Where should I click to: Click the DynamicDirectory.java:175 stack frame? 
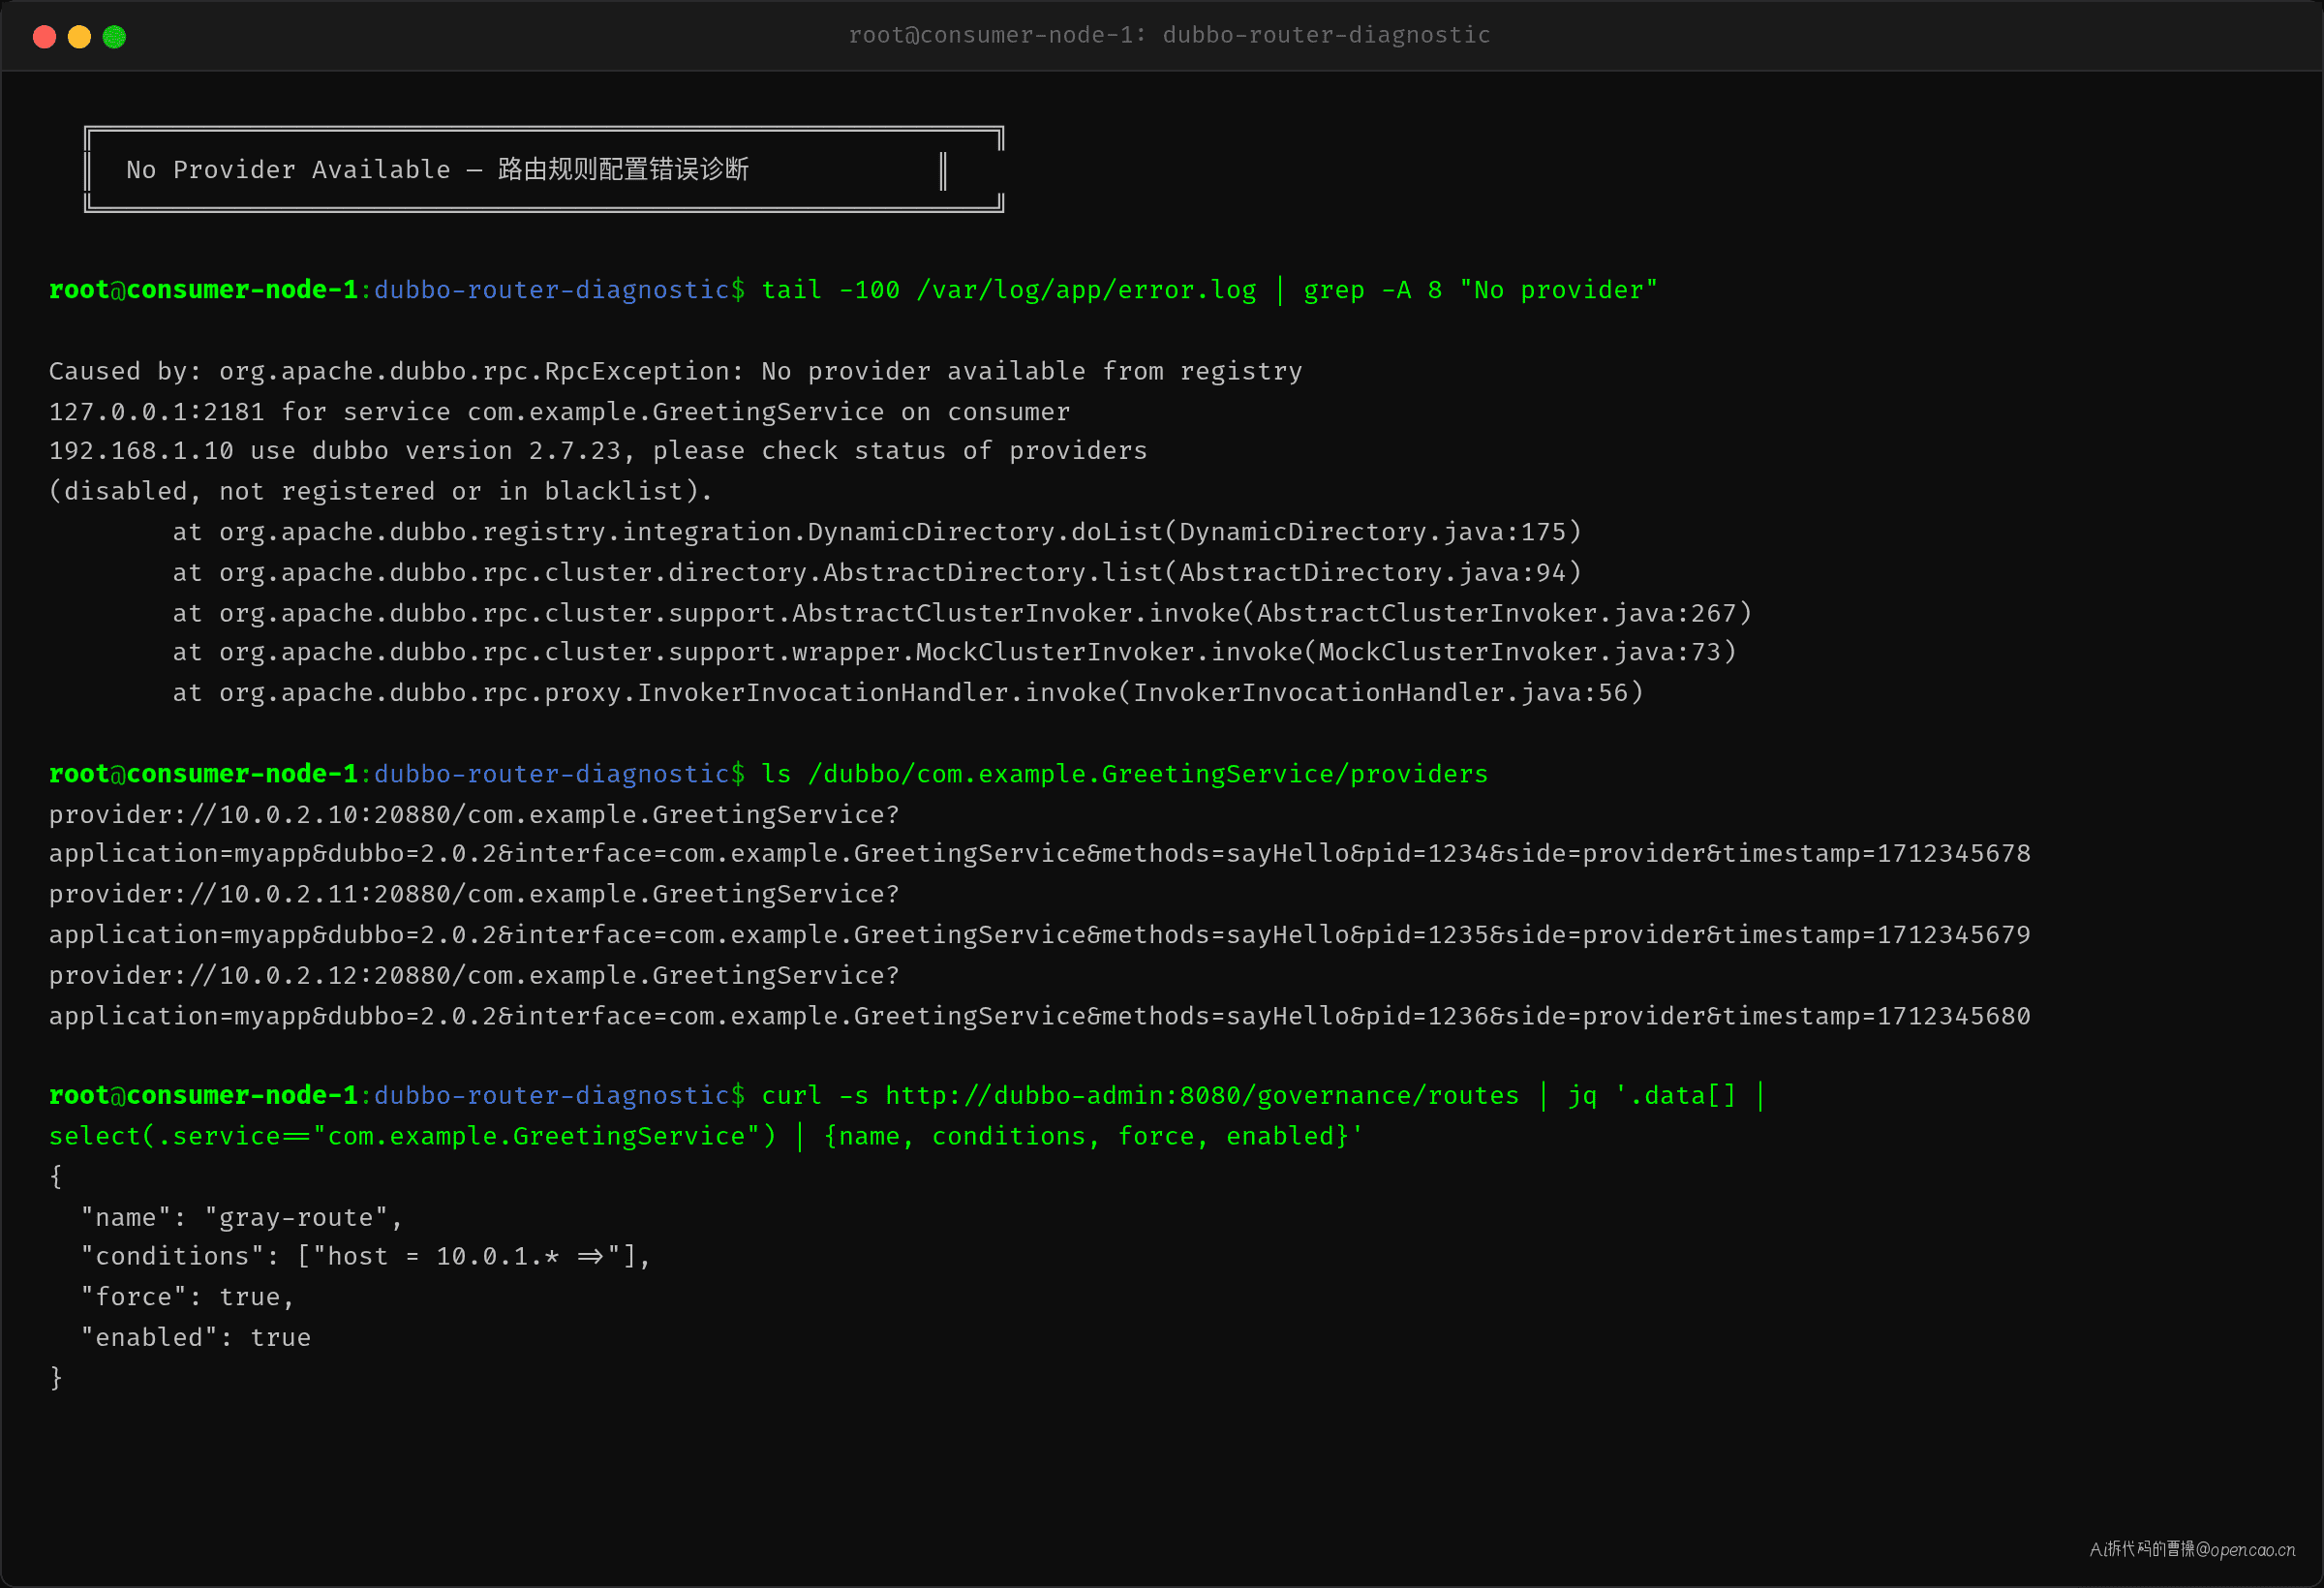point(876,532)
